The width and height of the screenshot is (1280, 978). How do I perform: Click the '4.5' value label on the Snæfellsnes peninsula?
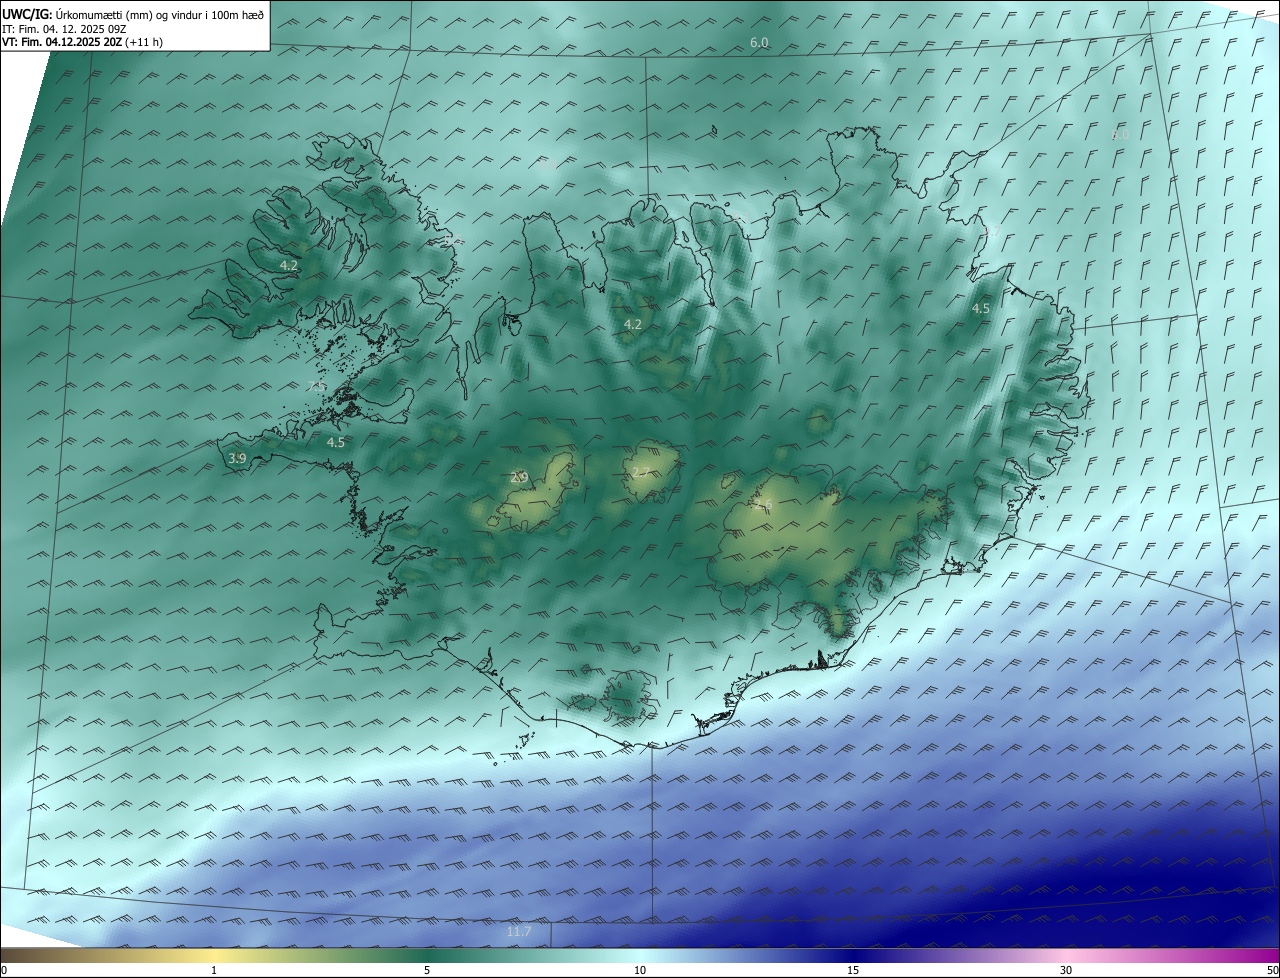click(x=336, y=442)
